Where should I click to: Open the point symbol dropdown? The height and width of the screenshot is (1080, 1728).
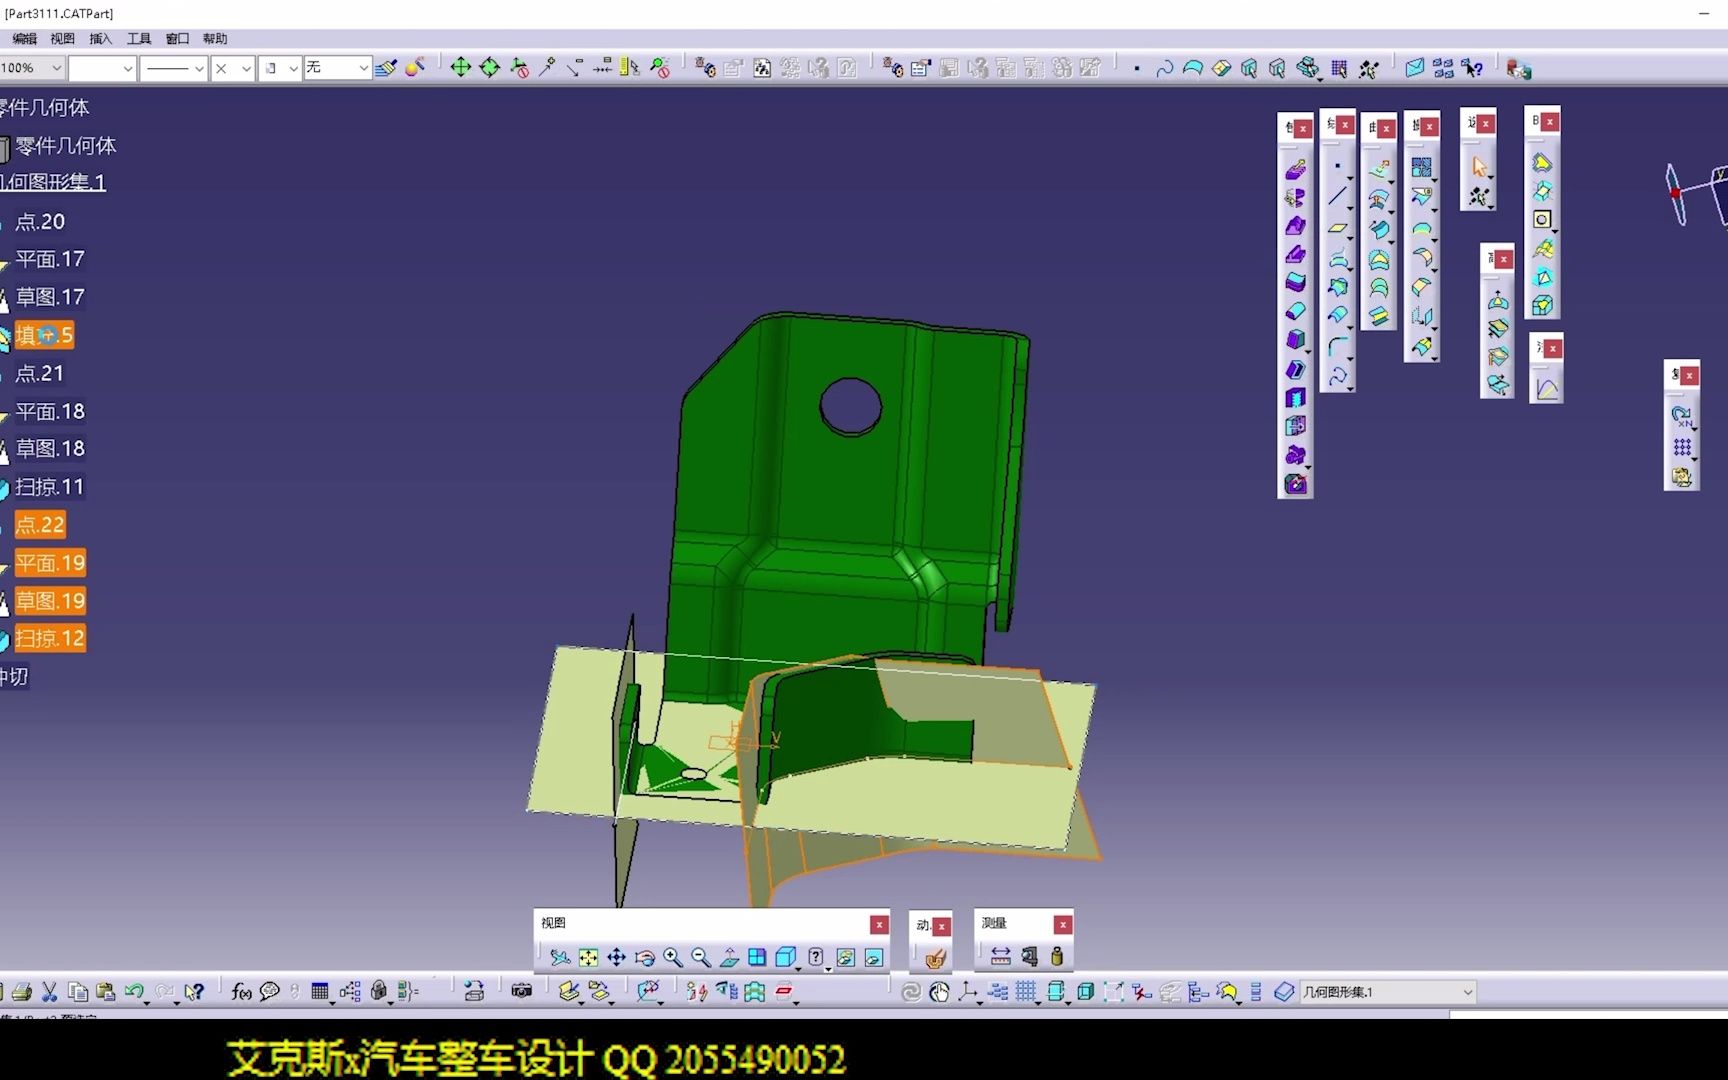pyautogui.click(x=233, y=68)
